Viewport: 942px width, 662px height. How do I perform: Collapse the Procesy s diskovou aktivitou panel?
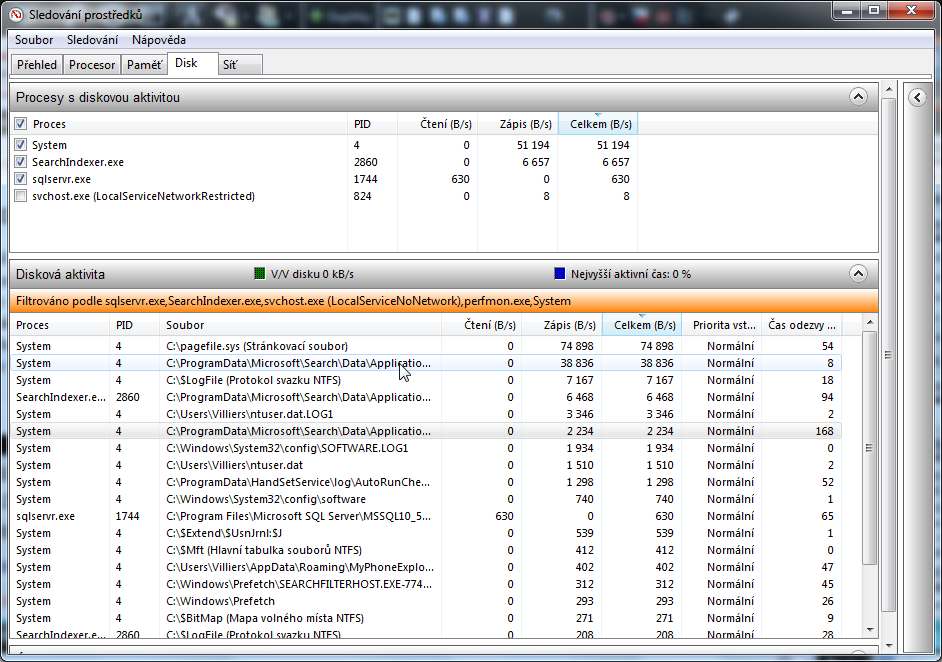[x=857, y=97]
